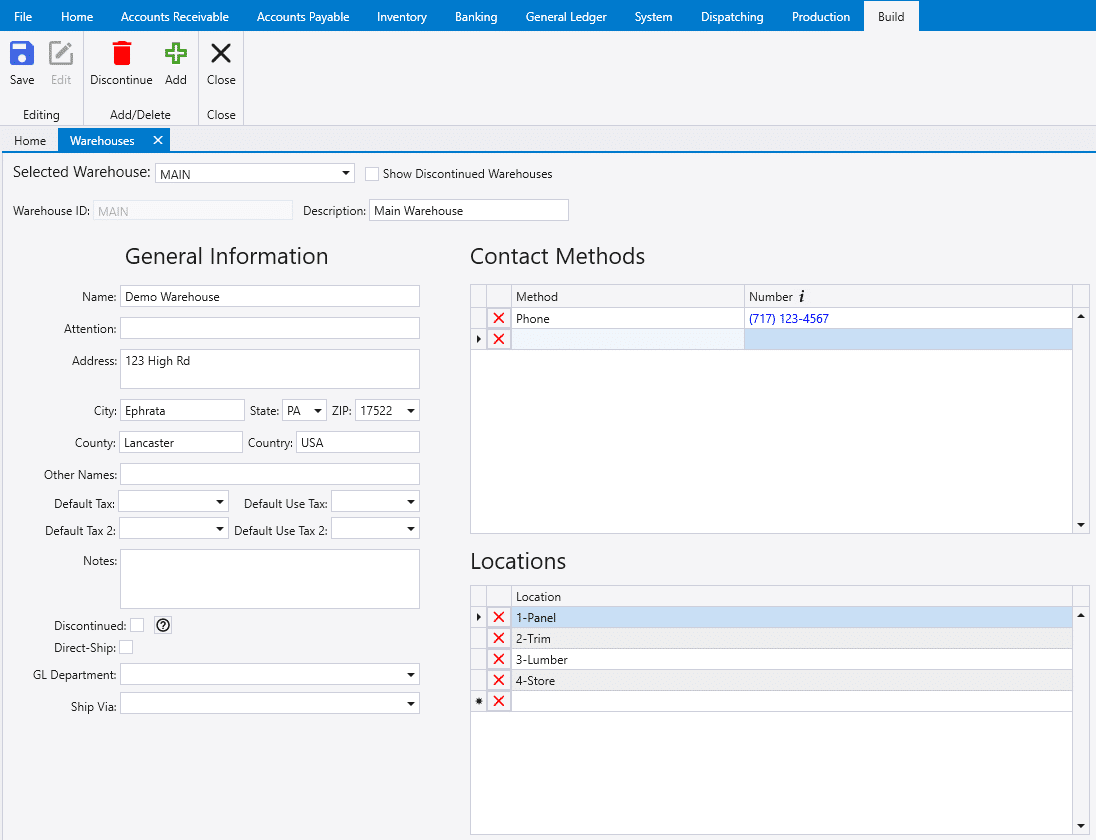Enable Show Discontinued Warehouses checkbox
Viewport: 1096px width, 840px height.
click(372, 174)
